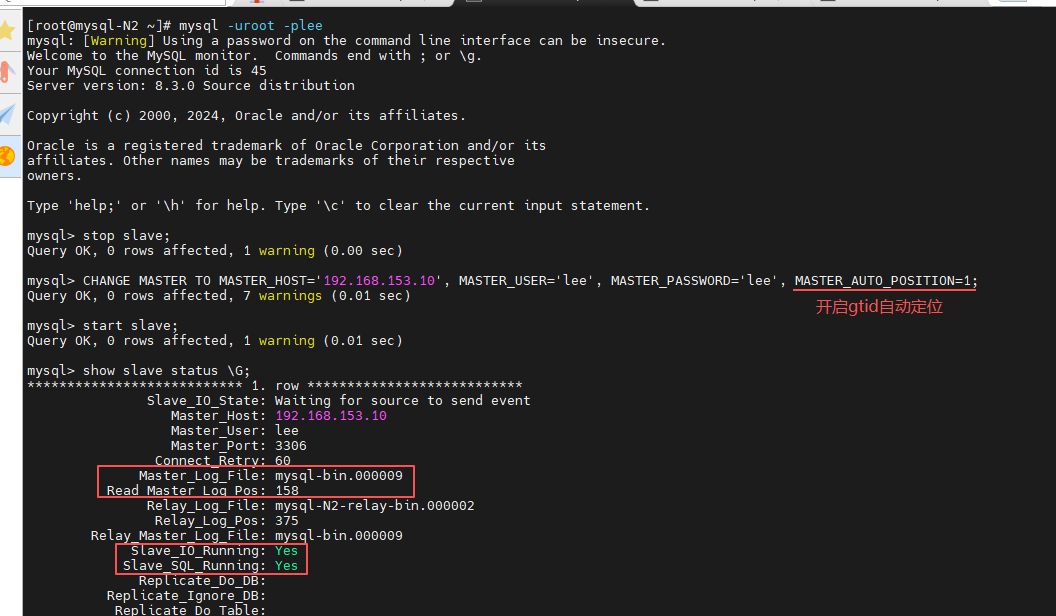Click the Slave_SQL_Running 'Yes' value
1056x616 pixels.
(x=286, y=566)
